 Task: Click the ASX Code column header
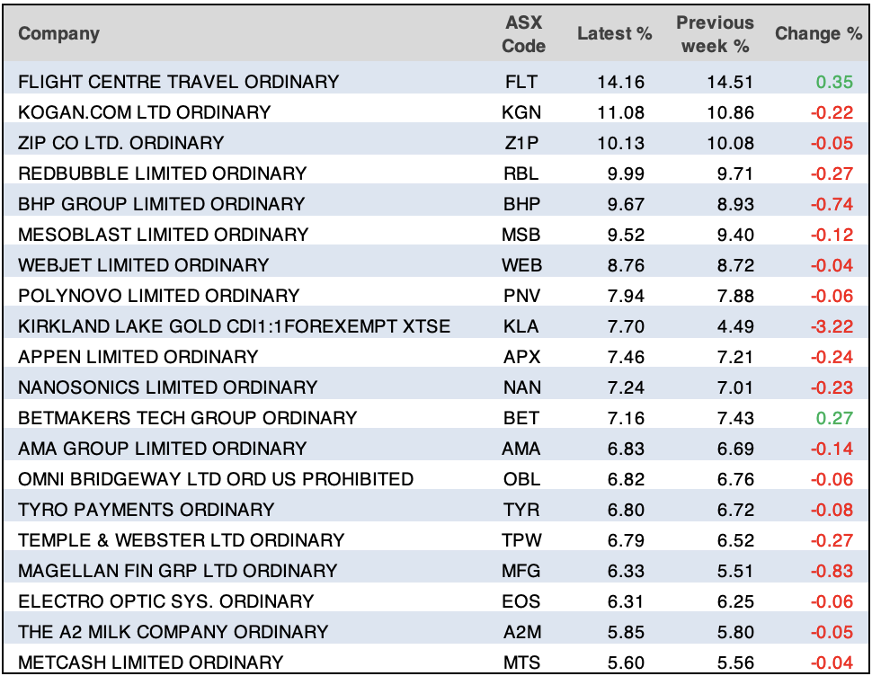pyautogui.click(x=523, y=33)
